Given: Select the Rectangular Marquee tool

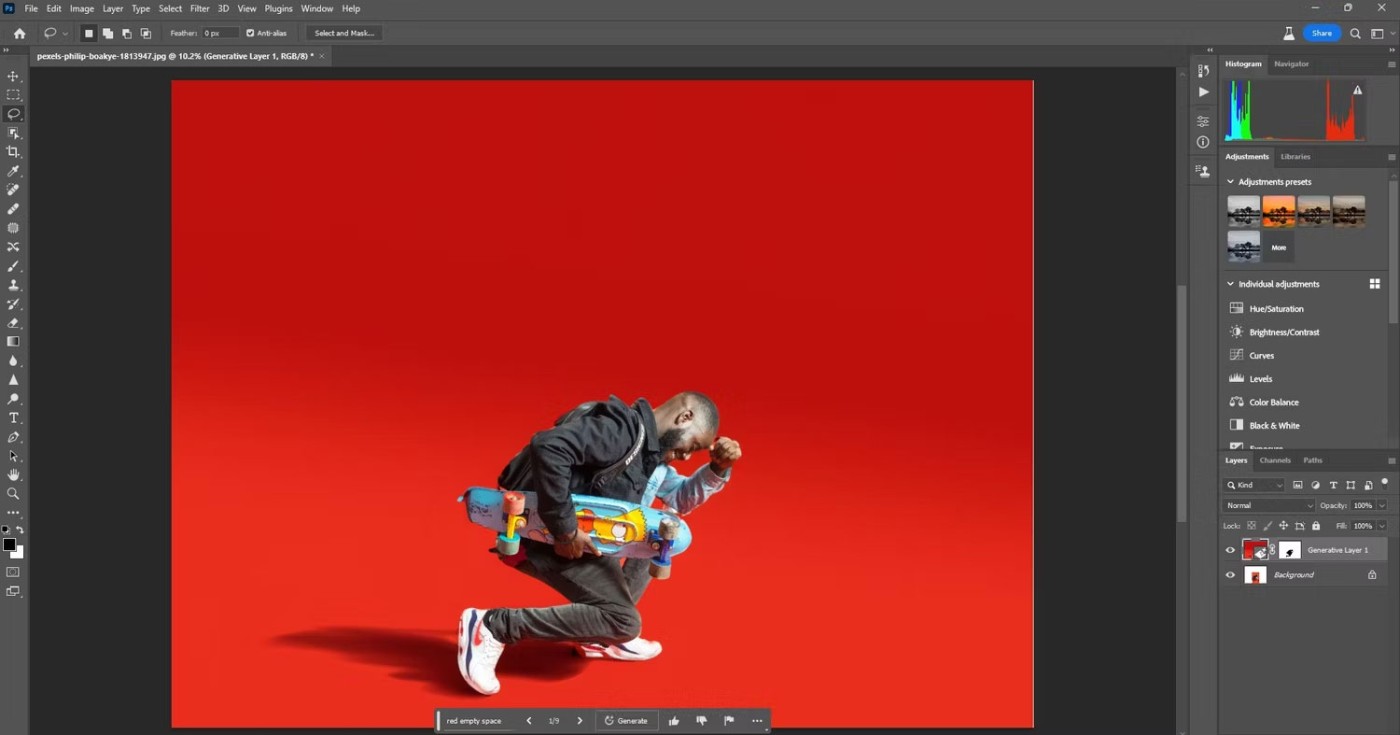Looking at the screenshot, I should coord(13,95).
